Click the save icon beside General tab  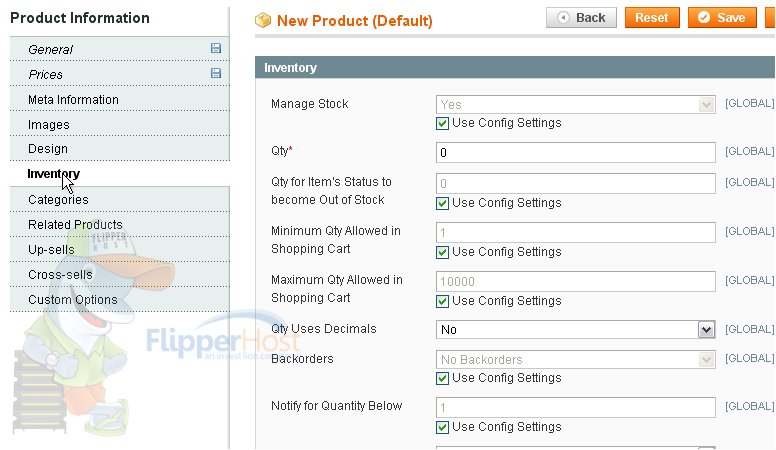click(216, 48)
